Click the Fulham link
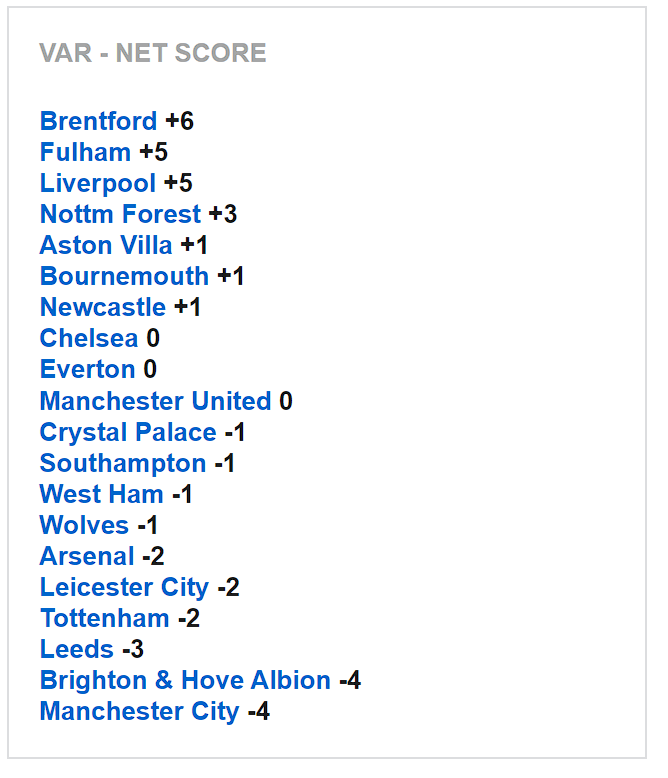Viewport: 668px width, 778px height. pos(85,152)
